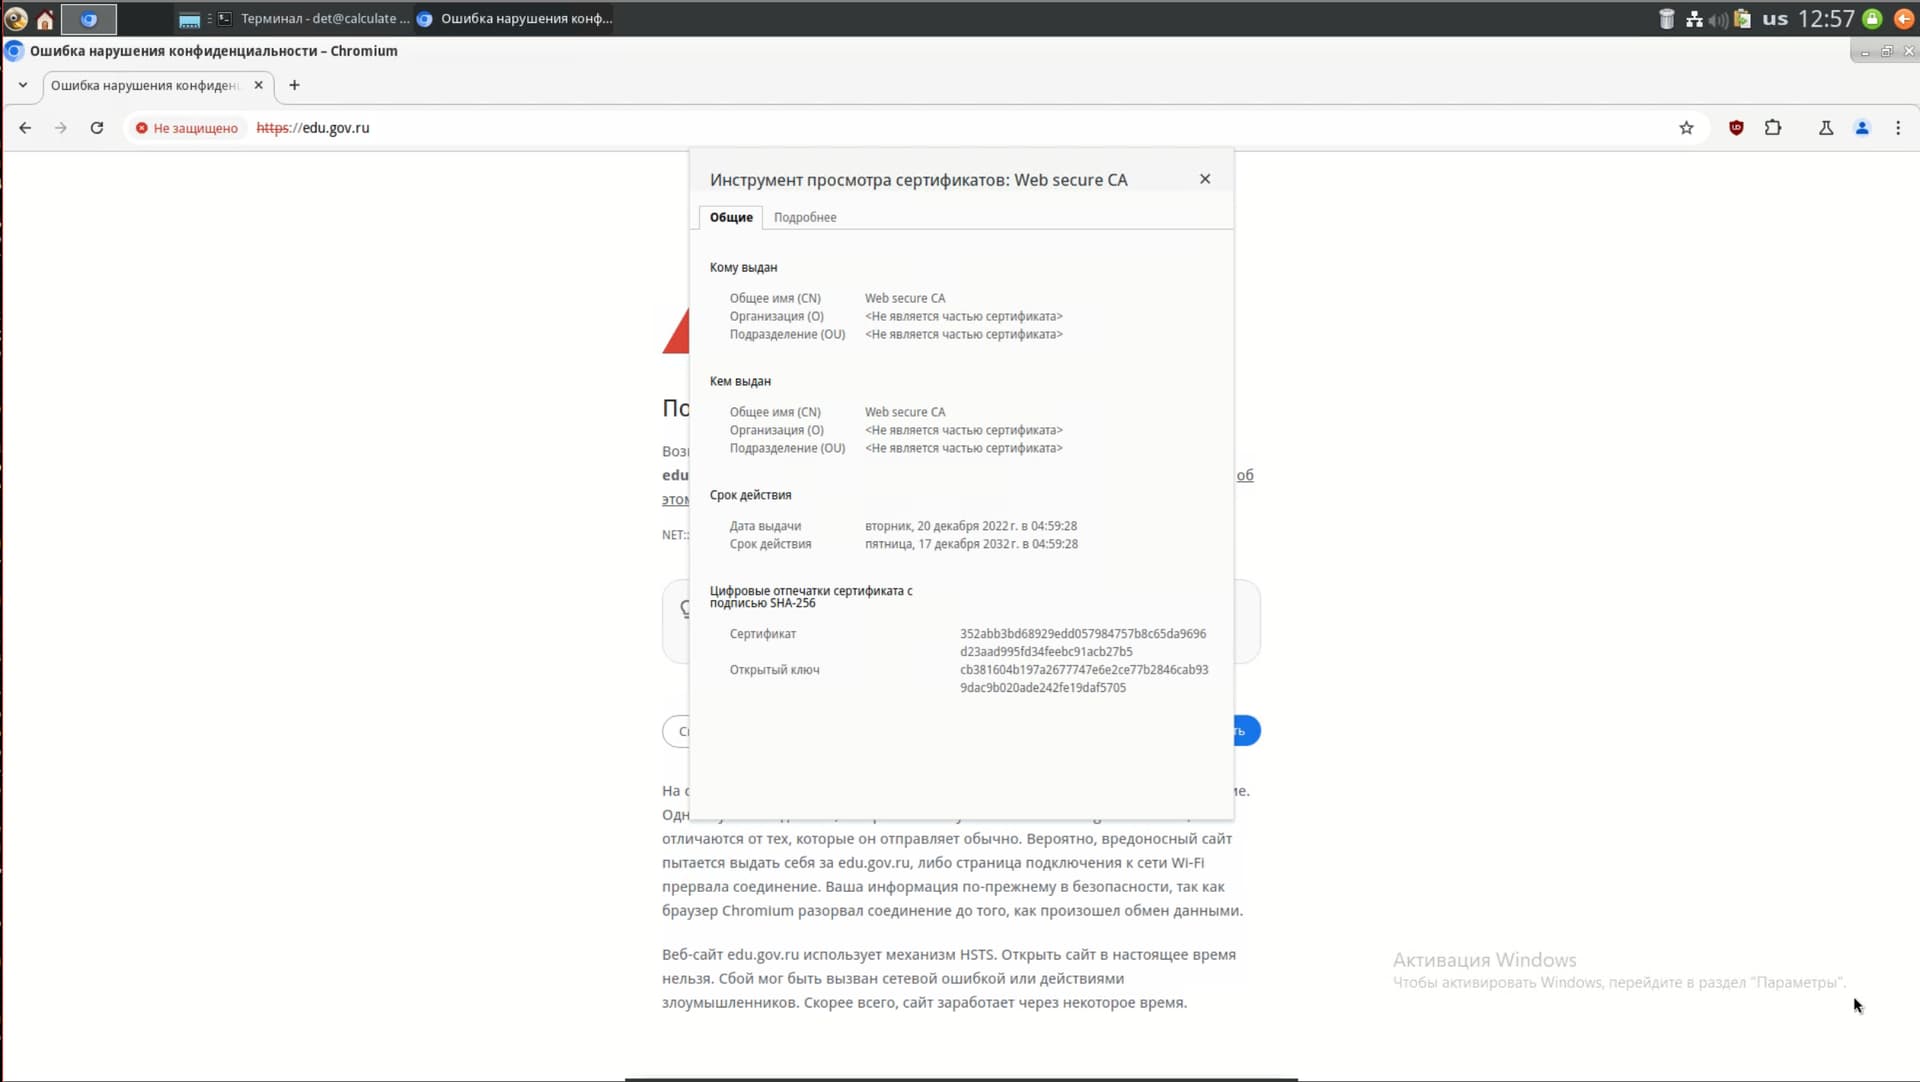This screenshot has width=1920, height=1082.
Task: Click the certificate SHA-256 fingerprint value
Action: [x=1083, y=643]
